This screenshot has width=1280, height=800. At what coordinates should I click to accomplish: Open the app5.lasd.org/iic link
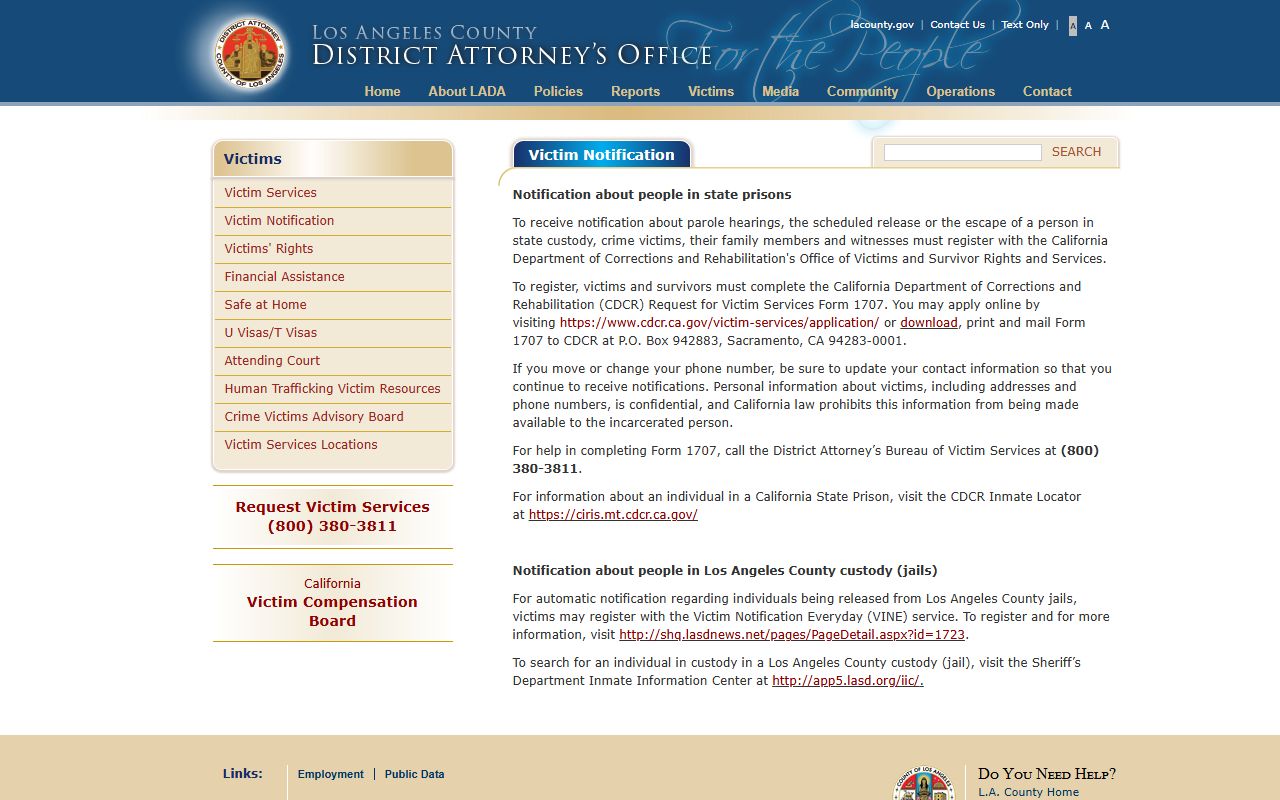pos(848,681)
